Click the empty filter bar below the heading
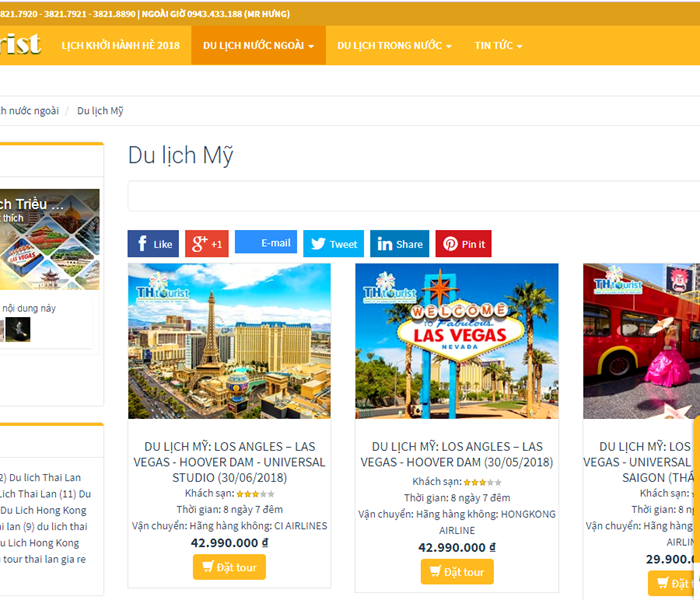The height and width of the screenshot is (600, 700). tap(414, 196)
